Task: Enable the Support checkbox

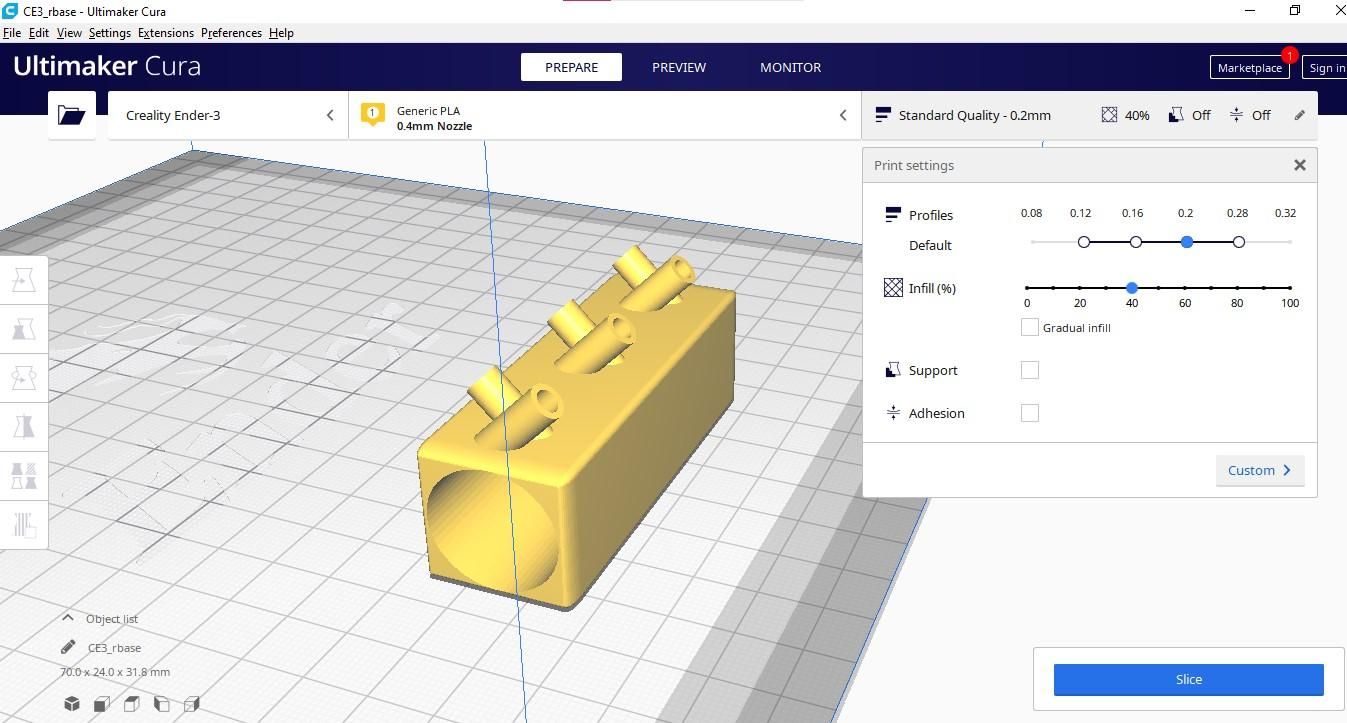Action: 1029,370
